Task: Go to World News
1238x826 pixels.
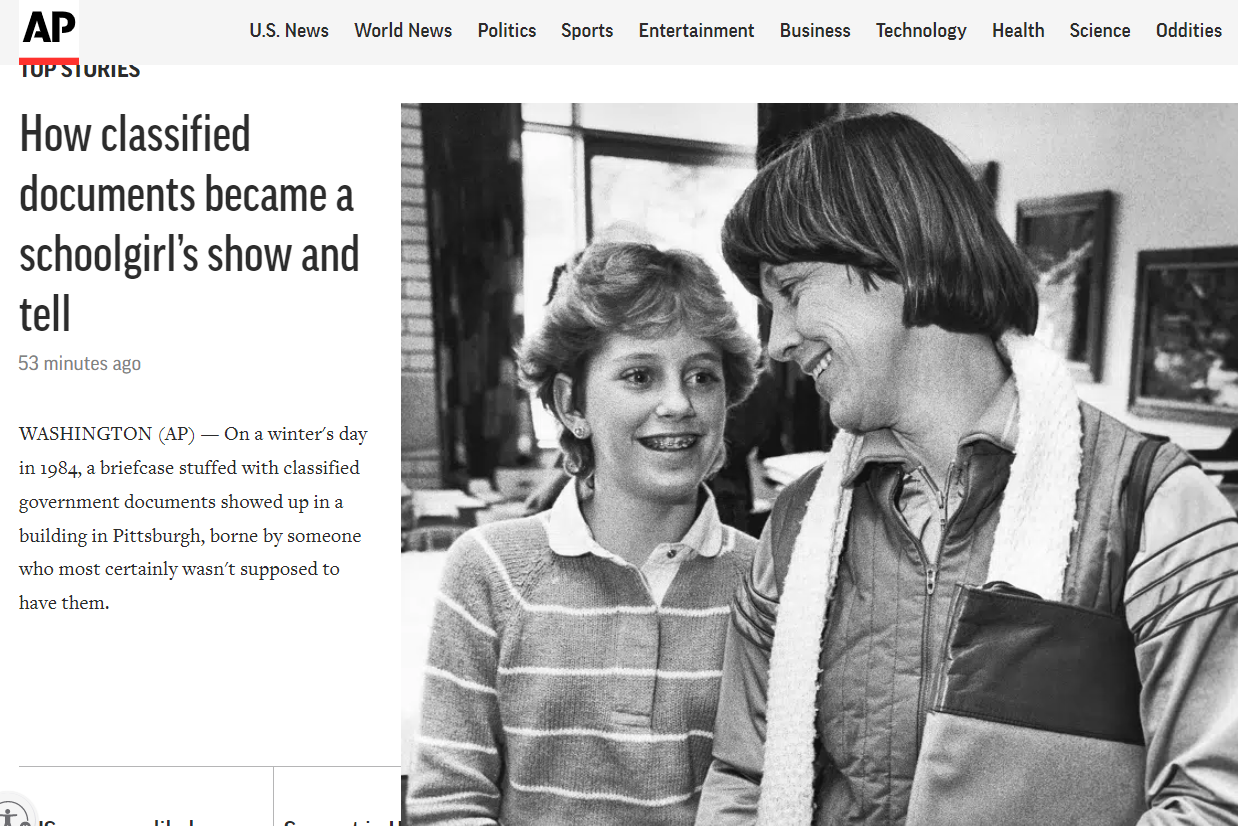Action: (403, 31)
